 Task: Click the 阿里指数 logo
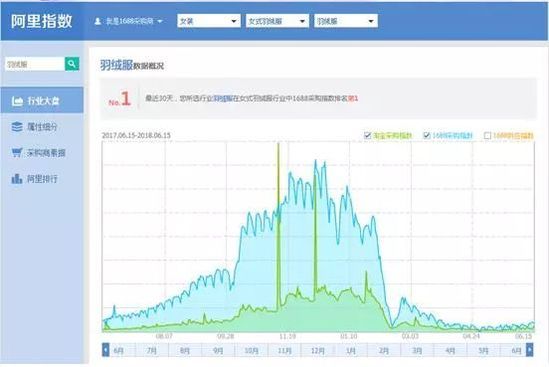[x=42, y=21]
